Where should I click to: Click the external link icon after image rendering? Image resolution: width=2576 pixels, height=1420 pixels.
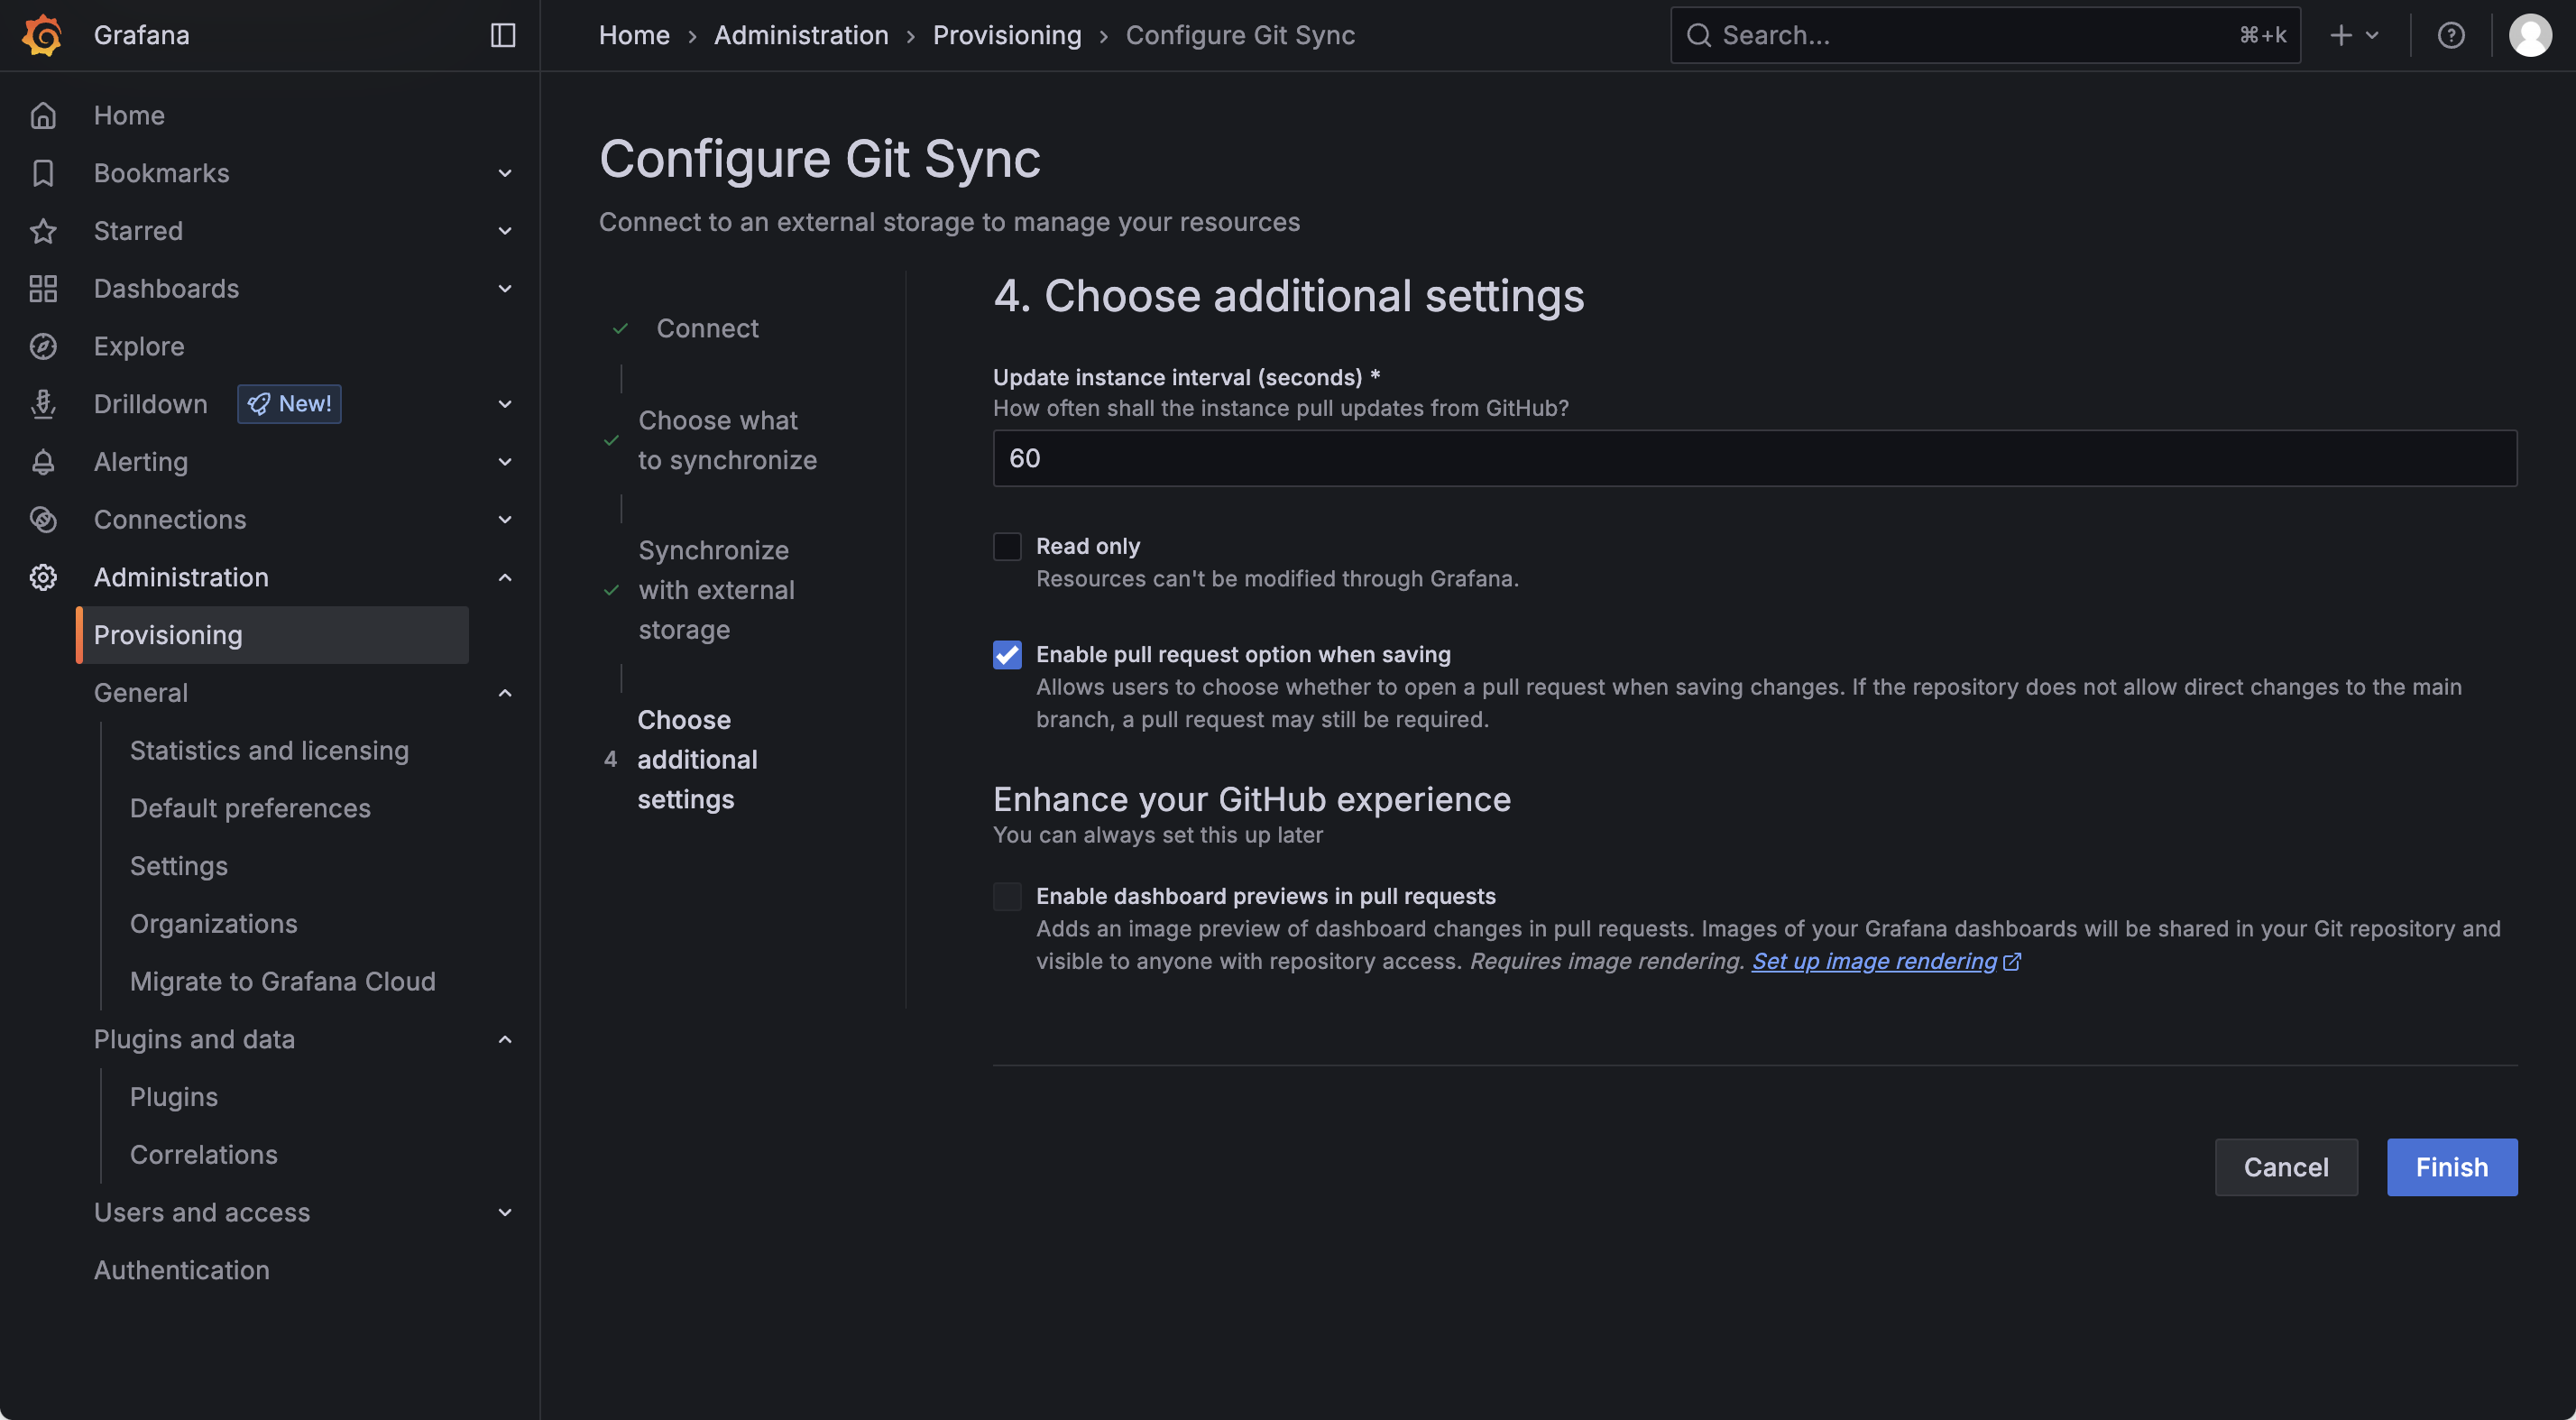coord(2012,961)
